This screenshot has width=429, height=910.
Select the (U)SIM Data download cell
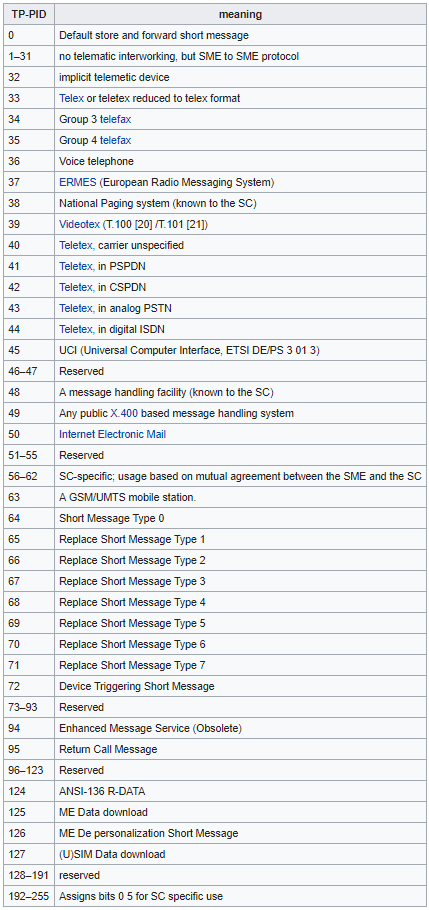[x=240, y=854]
